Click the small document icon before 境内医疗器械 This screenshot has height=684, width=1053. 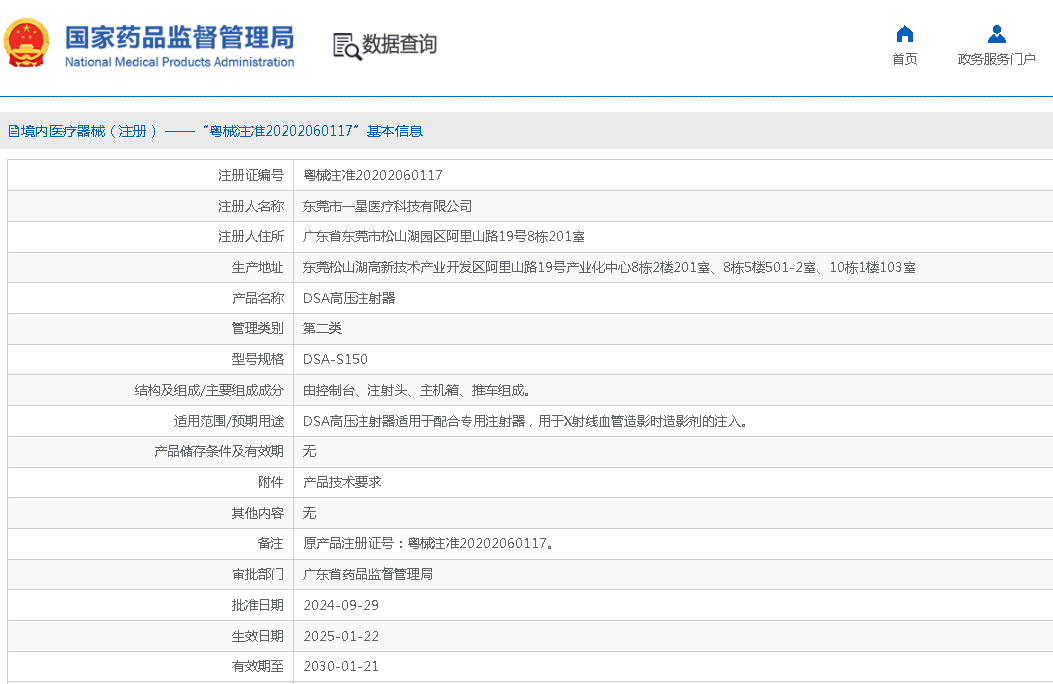[x=14, y=131]
